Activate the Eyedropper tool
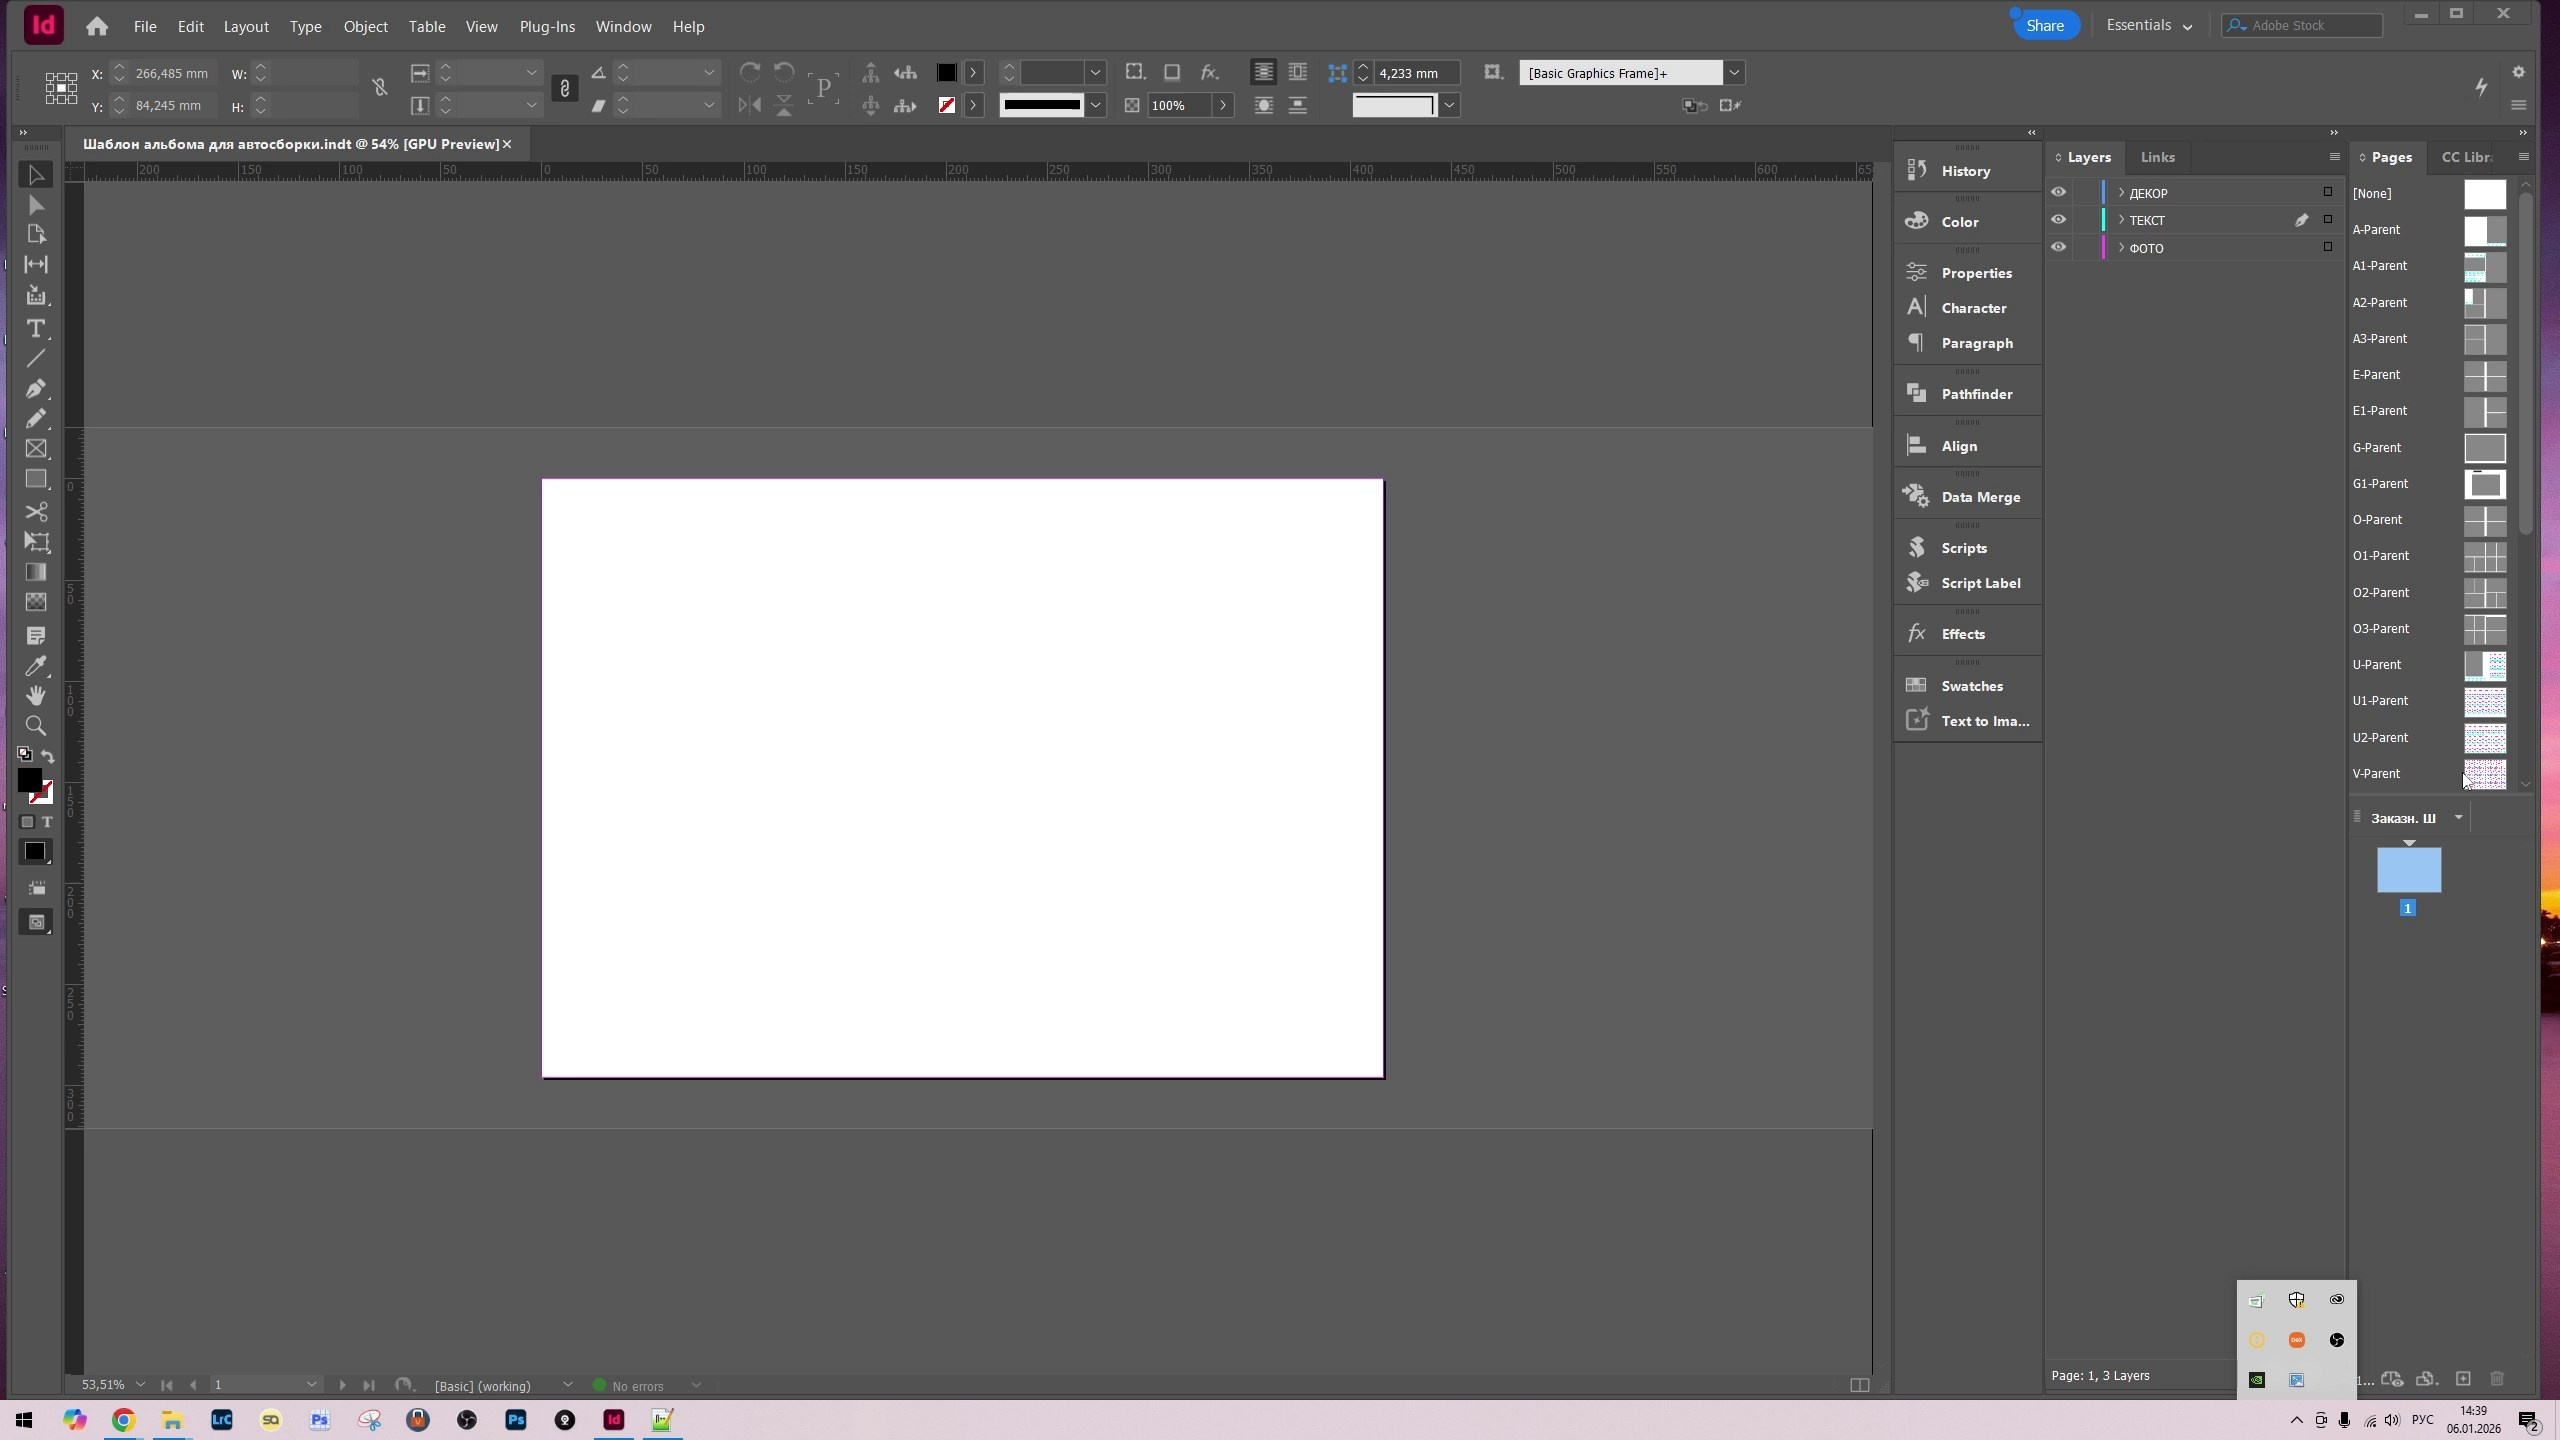The width and height of the screenshot is (2560, 1440). pyautogui.click(x=36, y=666)
